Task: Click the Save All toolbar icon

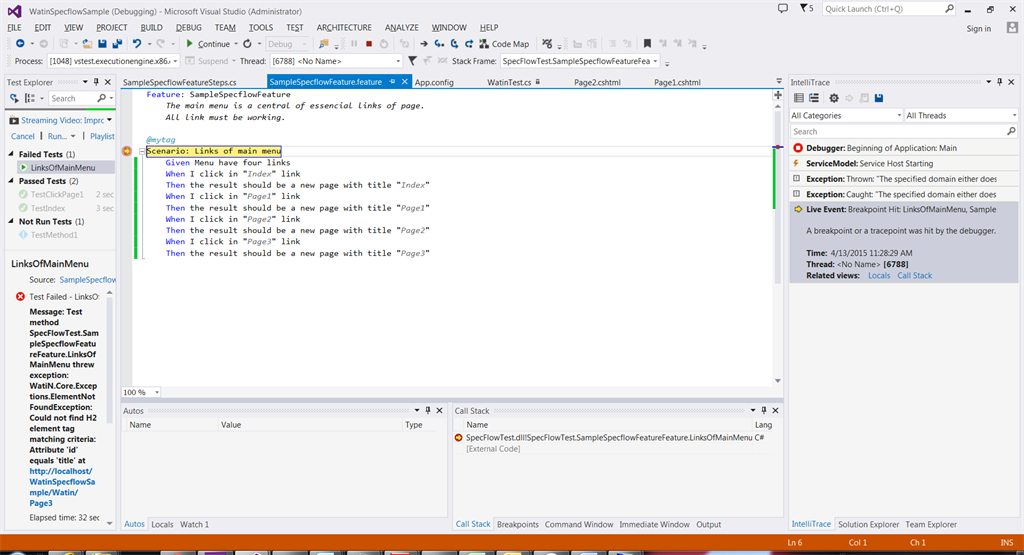Action: (x=118, y=44)
